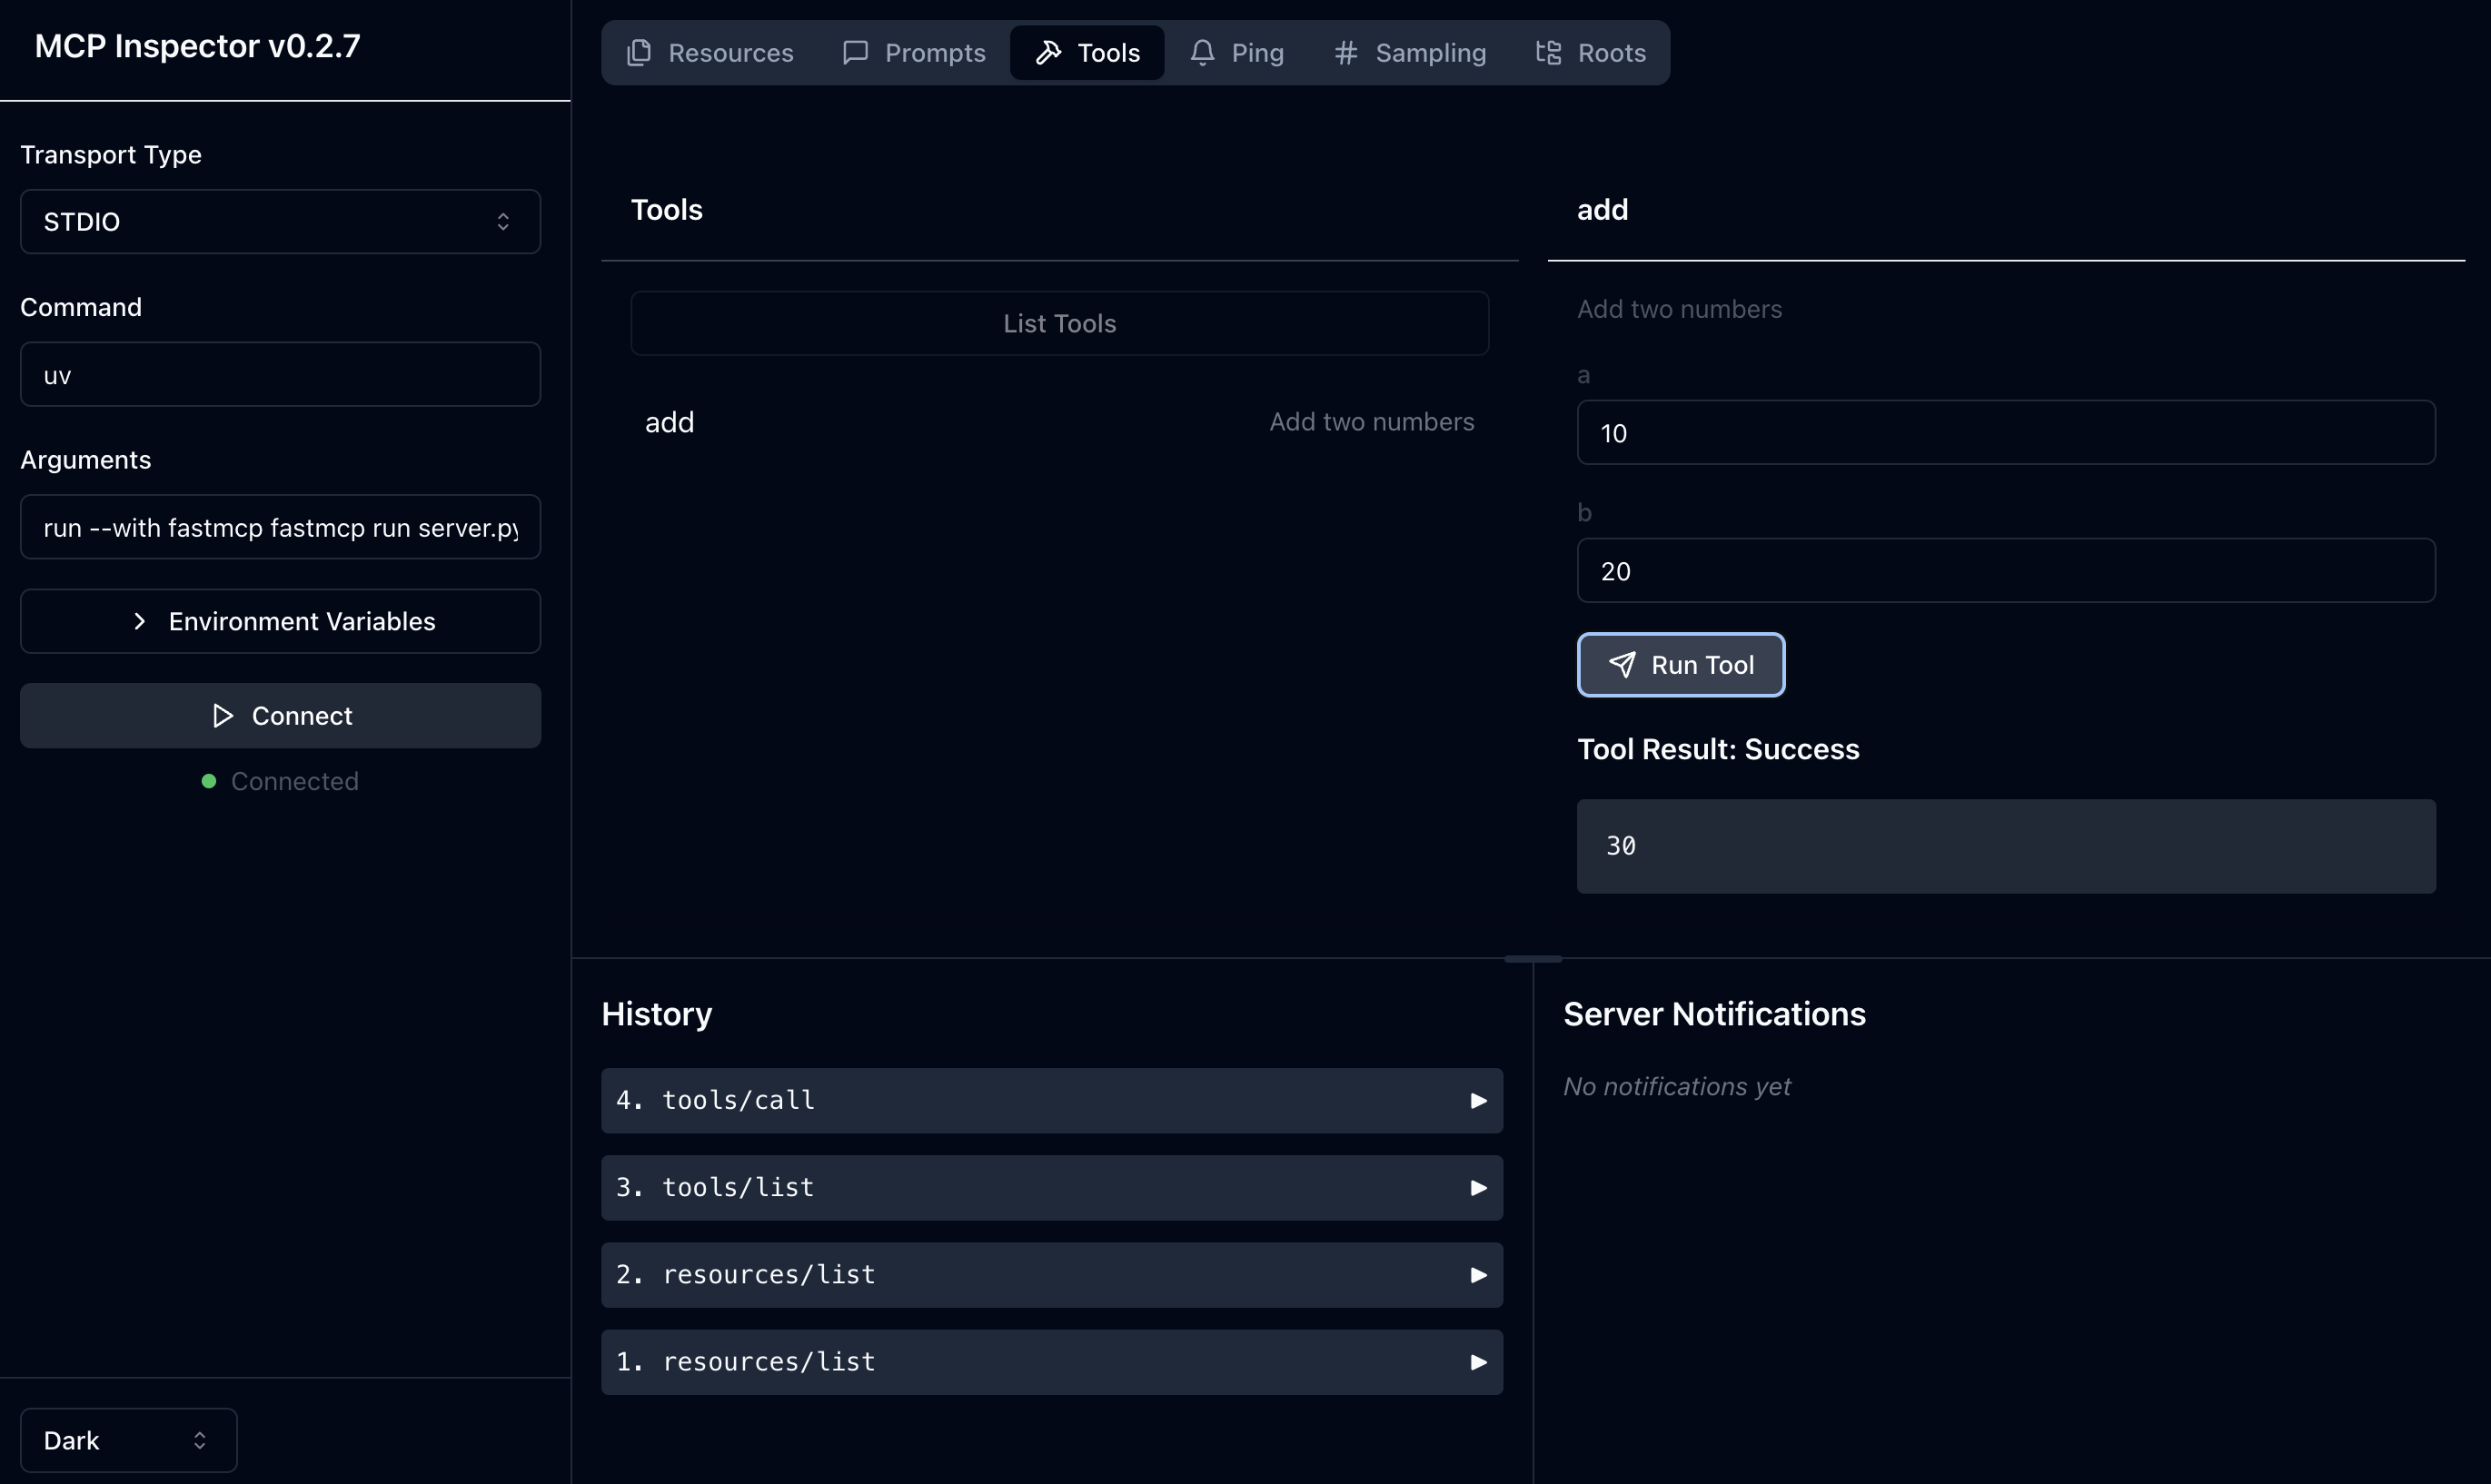Click the Resources tab's file icon
2491x1484 pixels.
coord(638,53)
